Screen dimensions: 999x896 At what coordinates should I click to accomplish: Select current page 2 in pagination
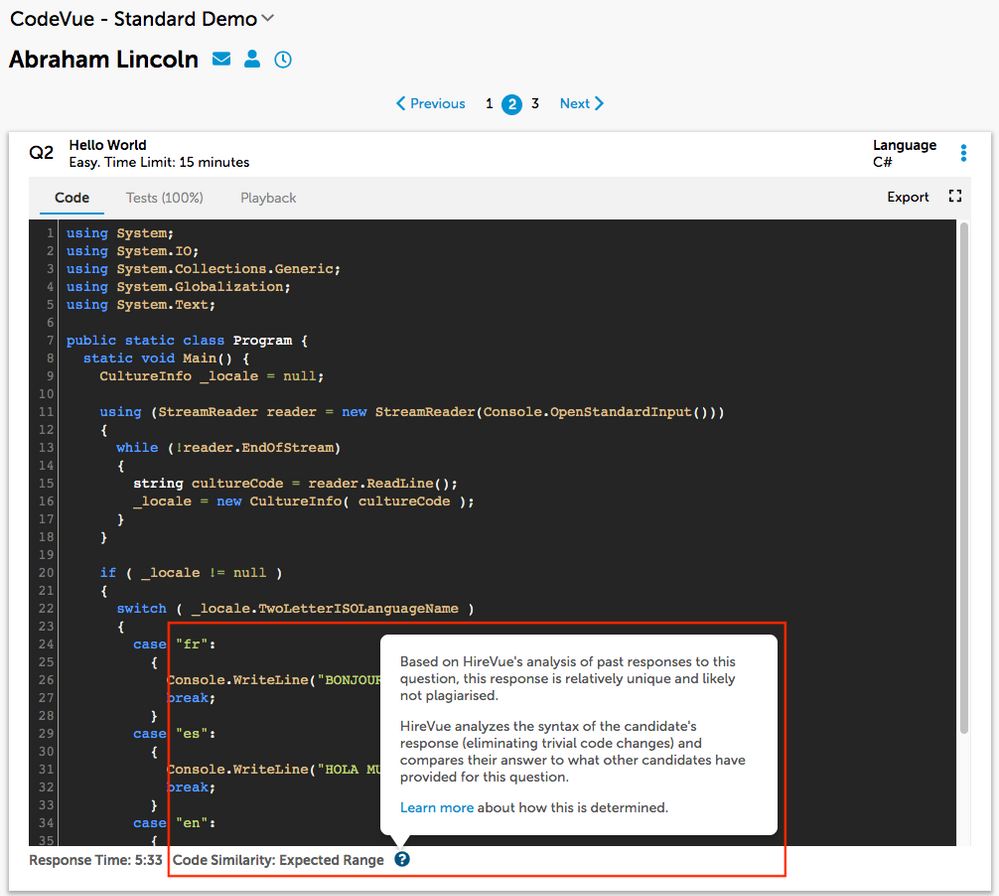[x=512, y=104]
